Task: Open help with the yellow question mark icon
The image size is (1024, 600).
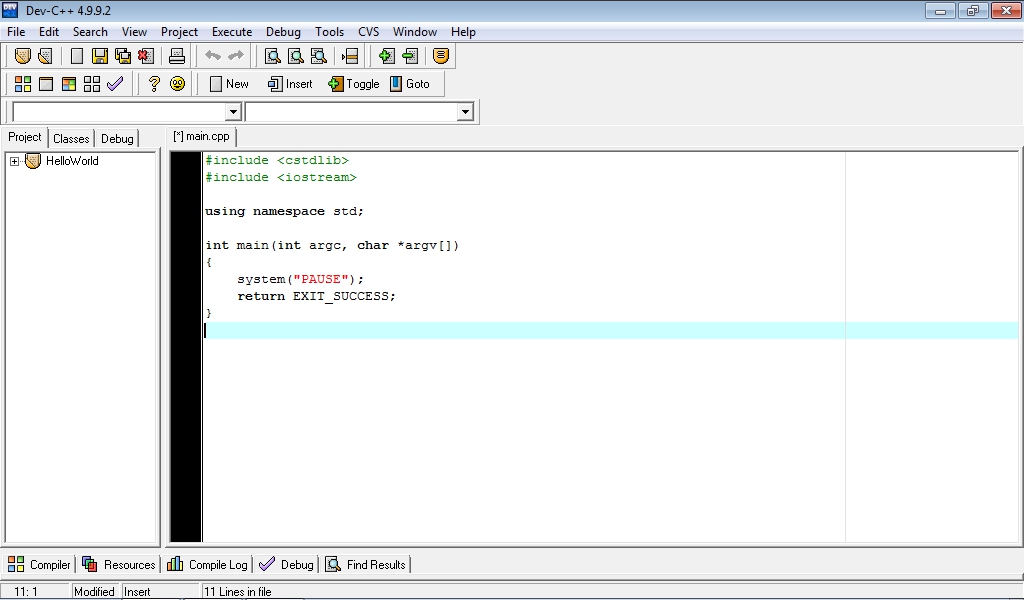Action: 154,84
